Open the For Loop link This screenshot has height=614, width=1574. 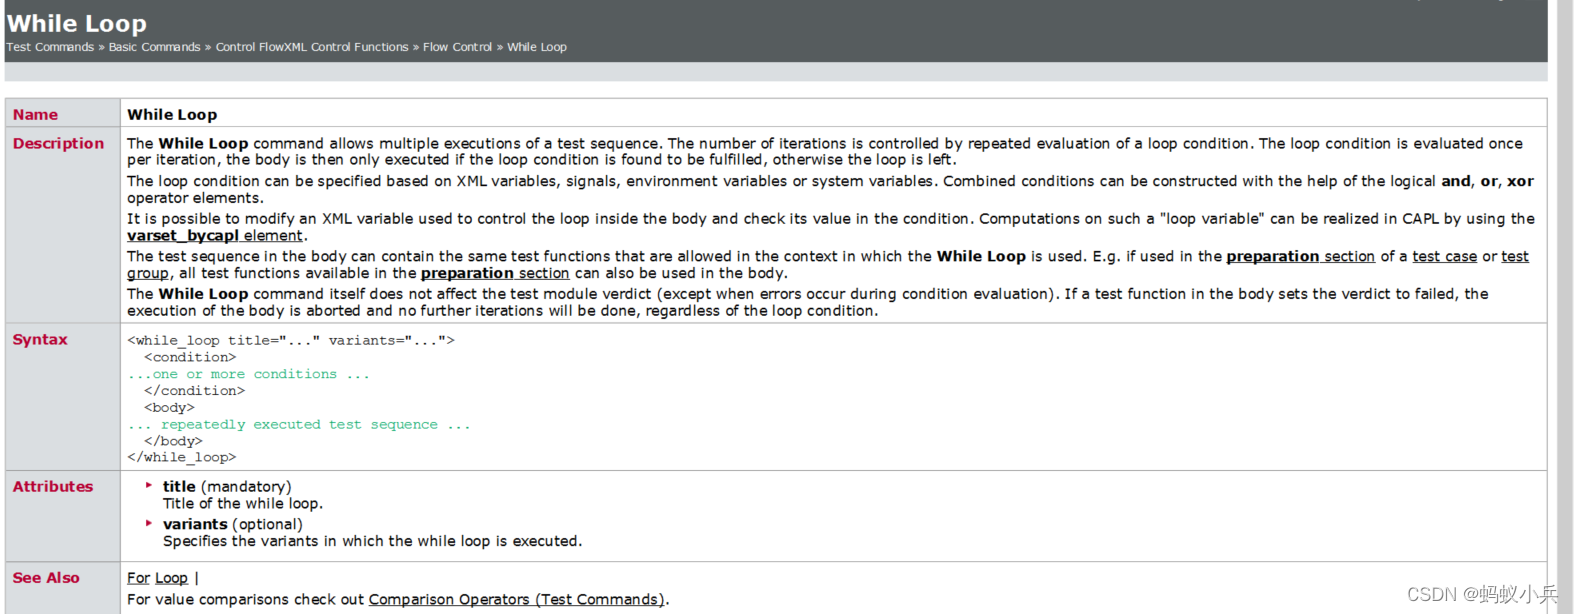tap(157, 578)
